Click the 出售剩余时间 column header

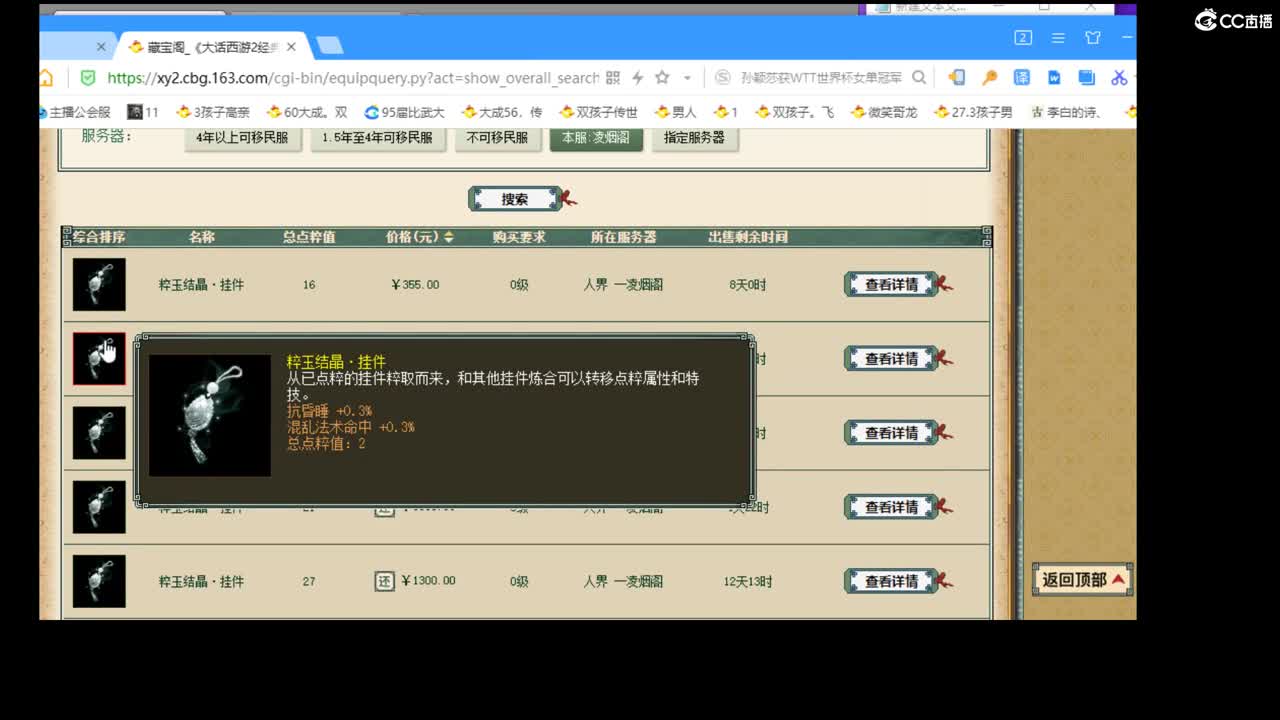748,237
